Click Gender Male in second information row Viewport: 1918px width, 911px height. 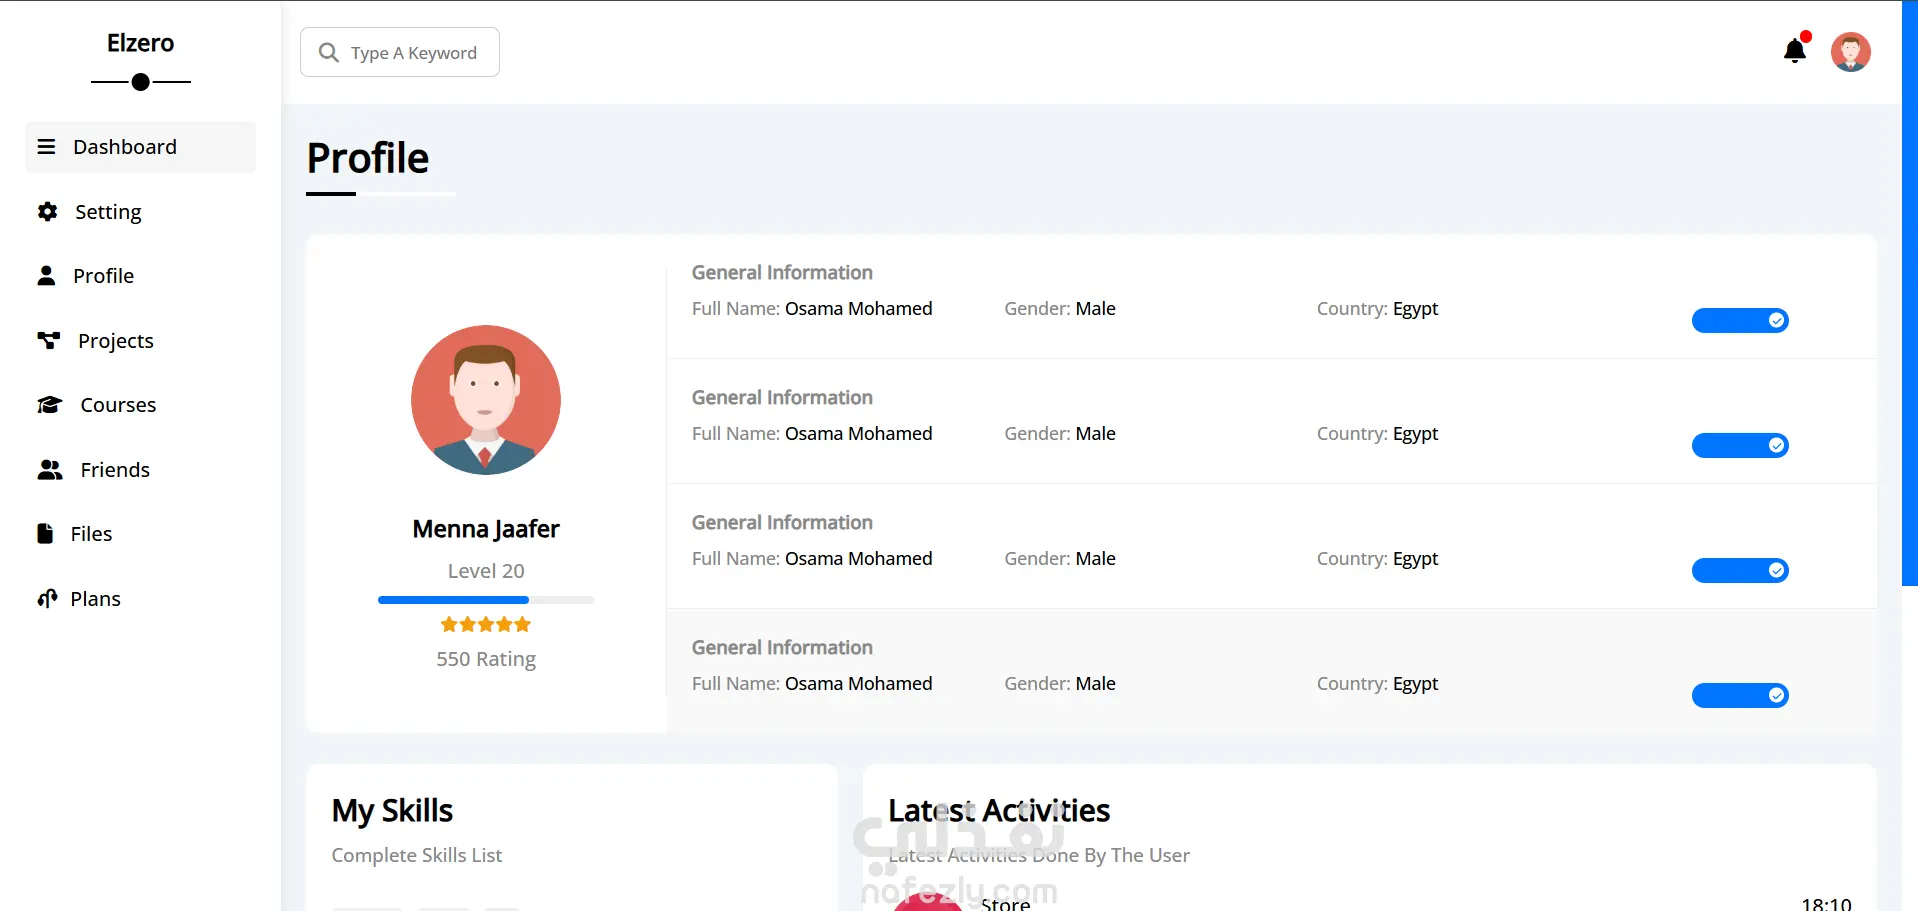(x=1060, y=434)
